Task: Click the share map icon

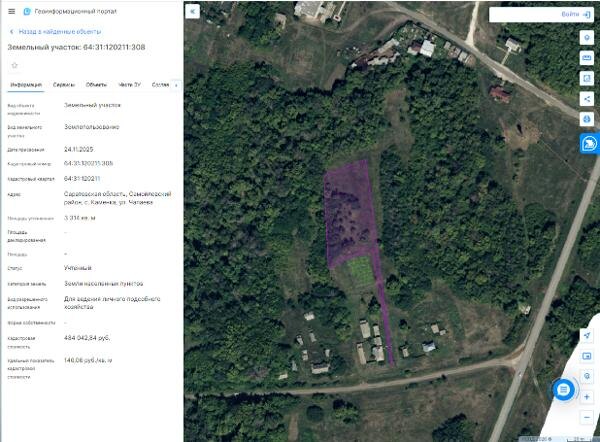Action: 587,99
